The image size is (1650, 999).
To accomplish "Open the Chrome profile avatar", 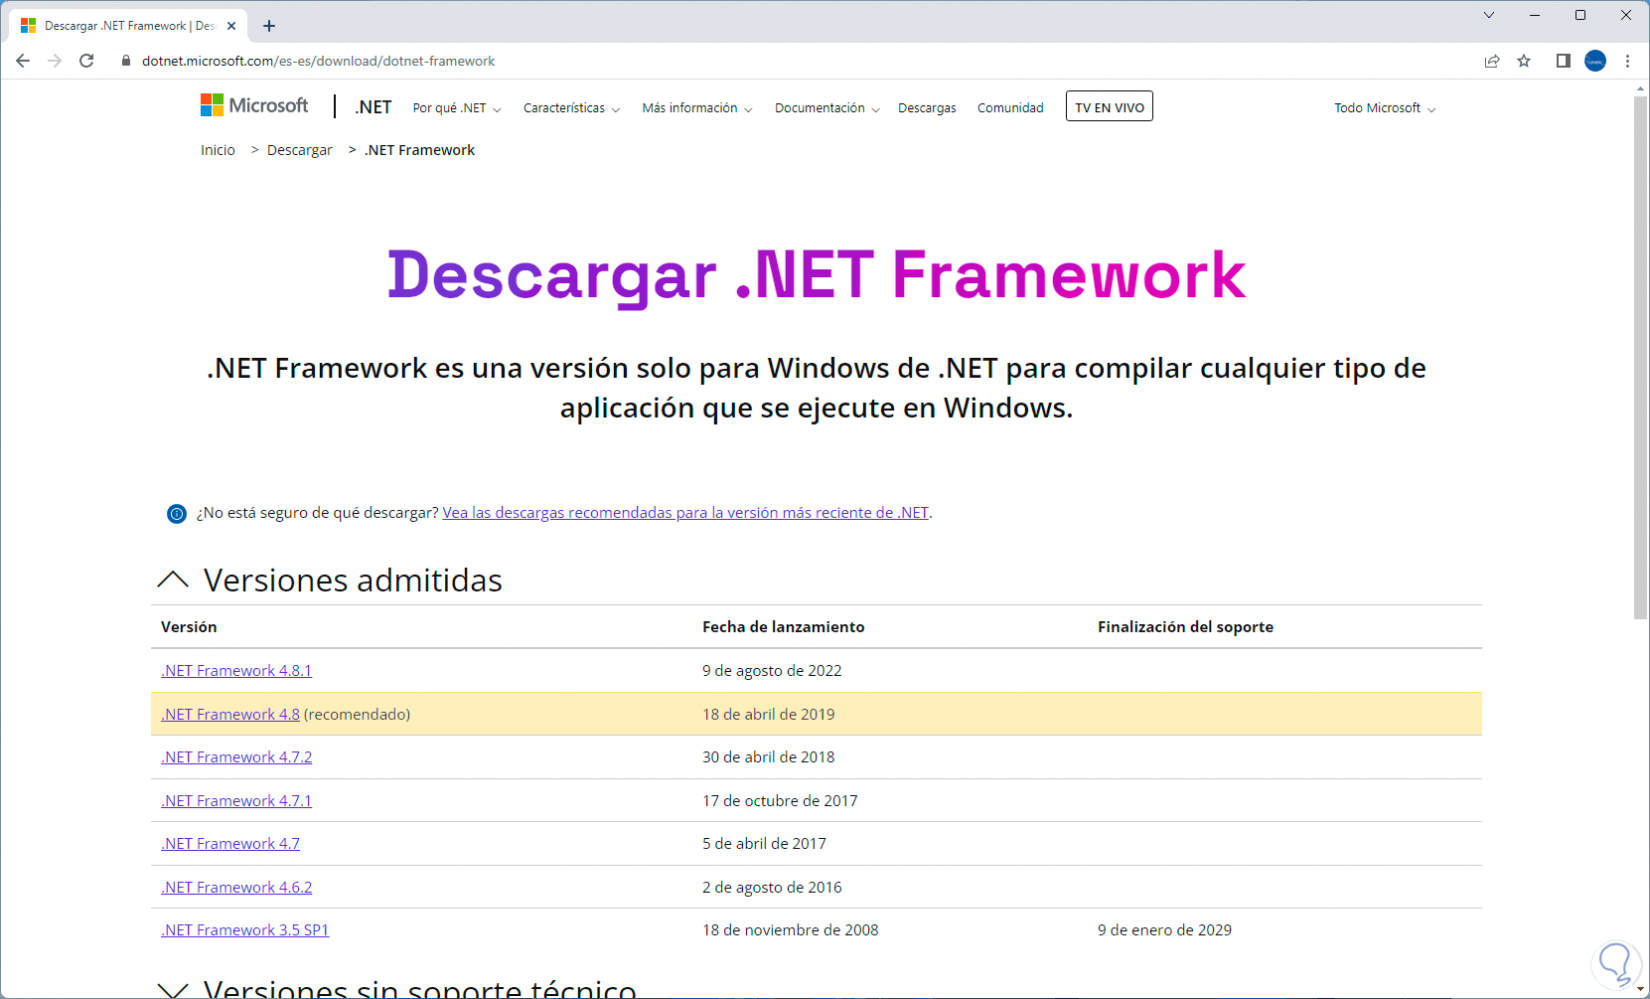I will [x=1595, y=61].
